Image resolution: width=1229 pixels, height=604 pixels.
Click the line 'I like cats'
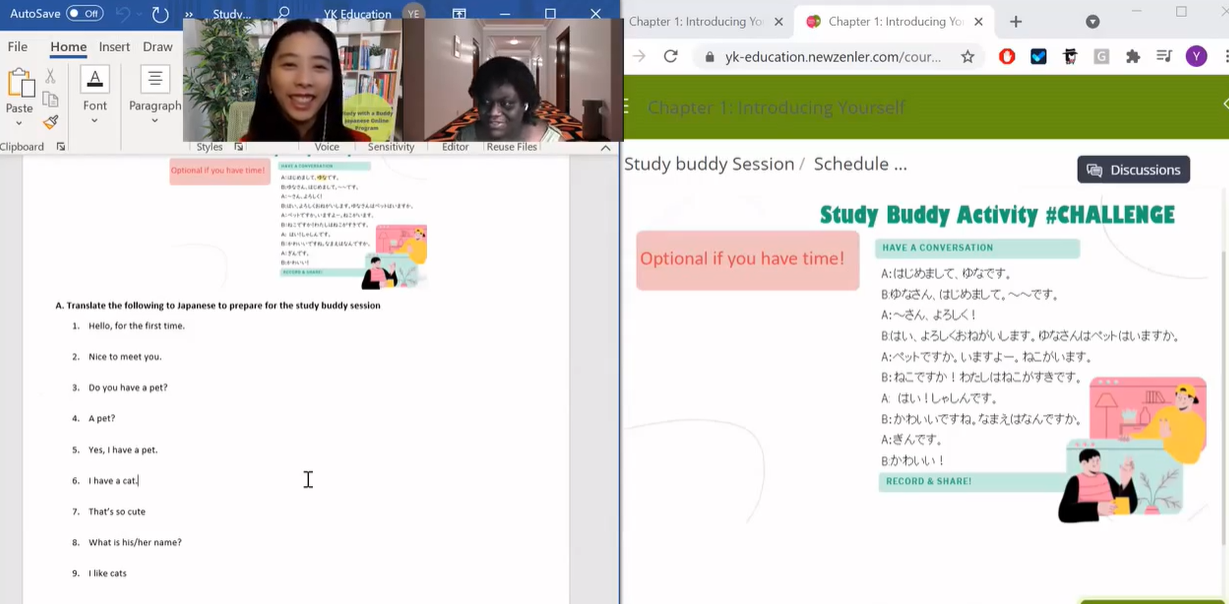point(107,574)
